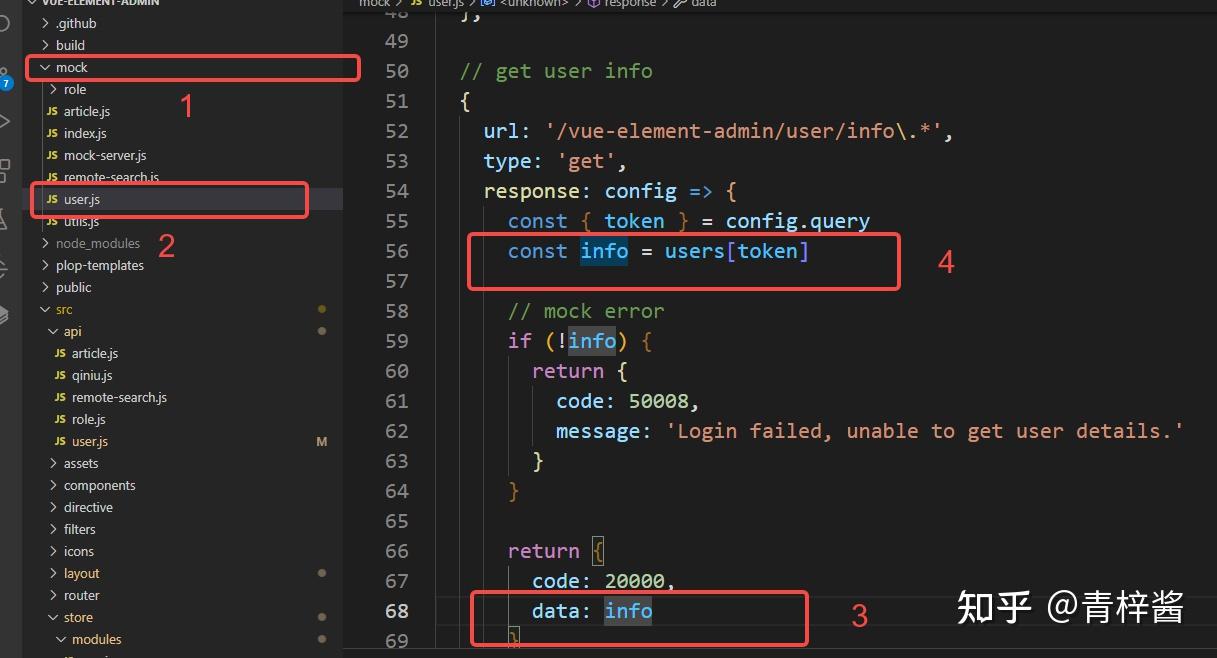Click the '// get user info' comment
This screenshot has width=1217, height=658.
click(556, 71)
